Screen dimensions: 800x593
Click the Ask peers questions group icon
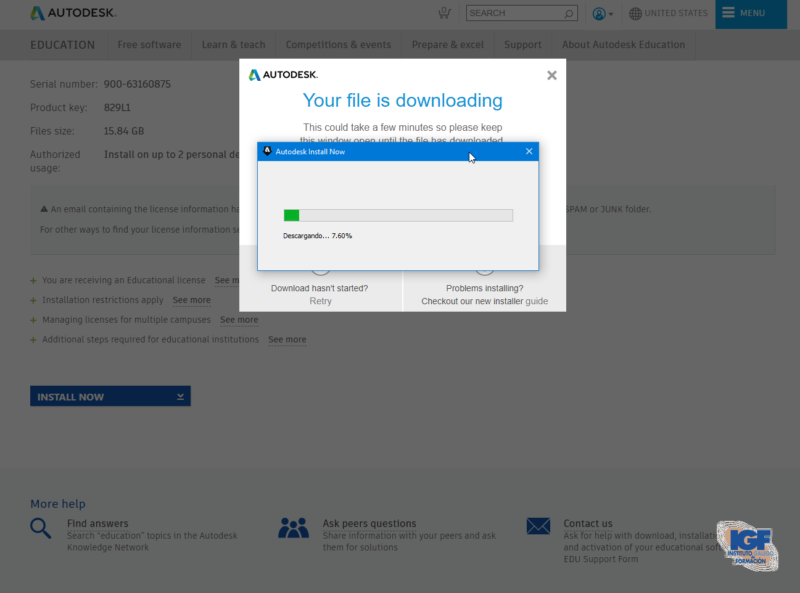pyautogui.click(x=294, y=528)
